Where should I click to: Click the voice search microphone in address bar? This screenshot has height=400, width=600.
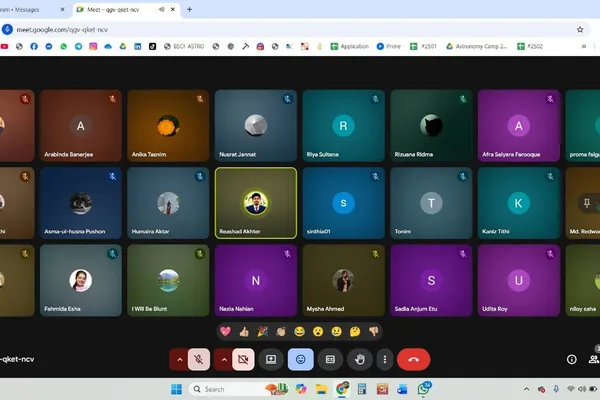(x=7, y=29)
